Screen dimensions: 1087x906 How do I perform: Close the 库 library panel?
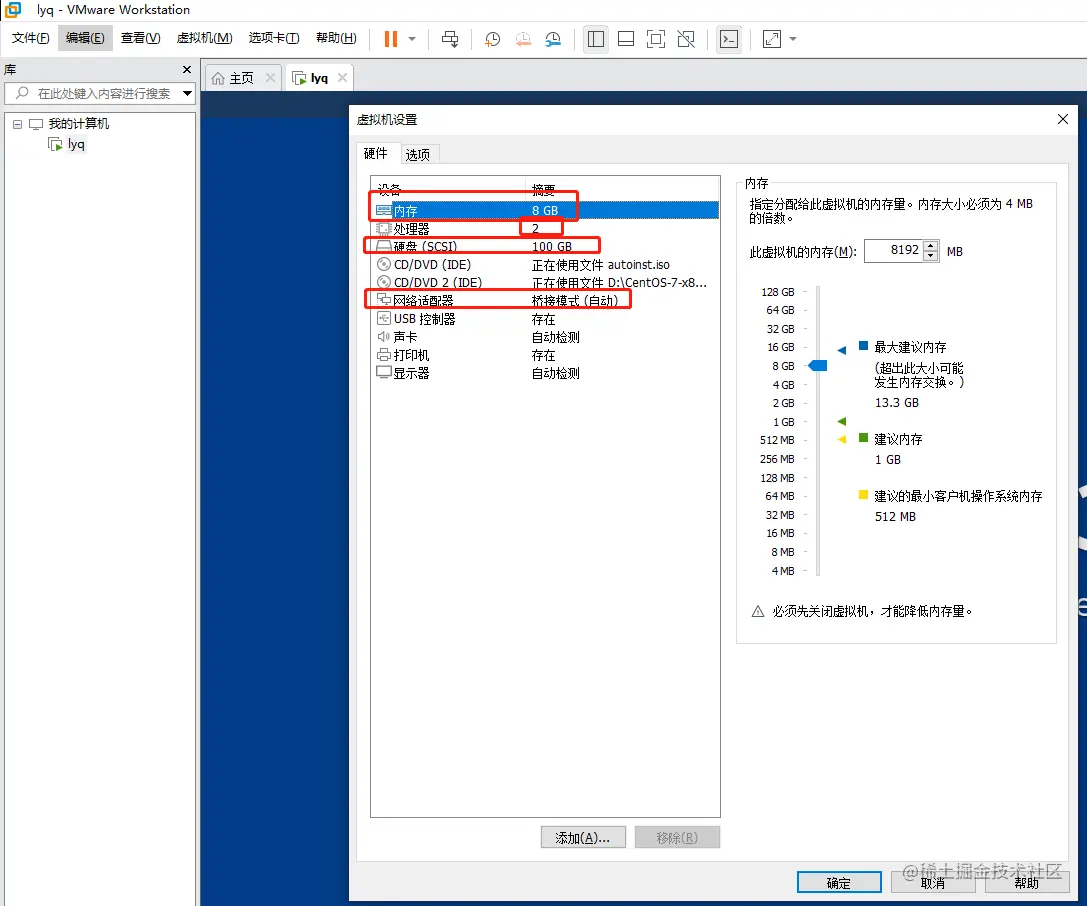[186, 69]
